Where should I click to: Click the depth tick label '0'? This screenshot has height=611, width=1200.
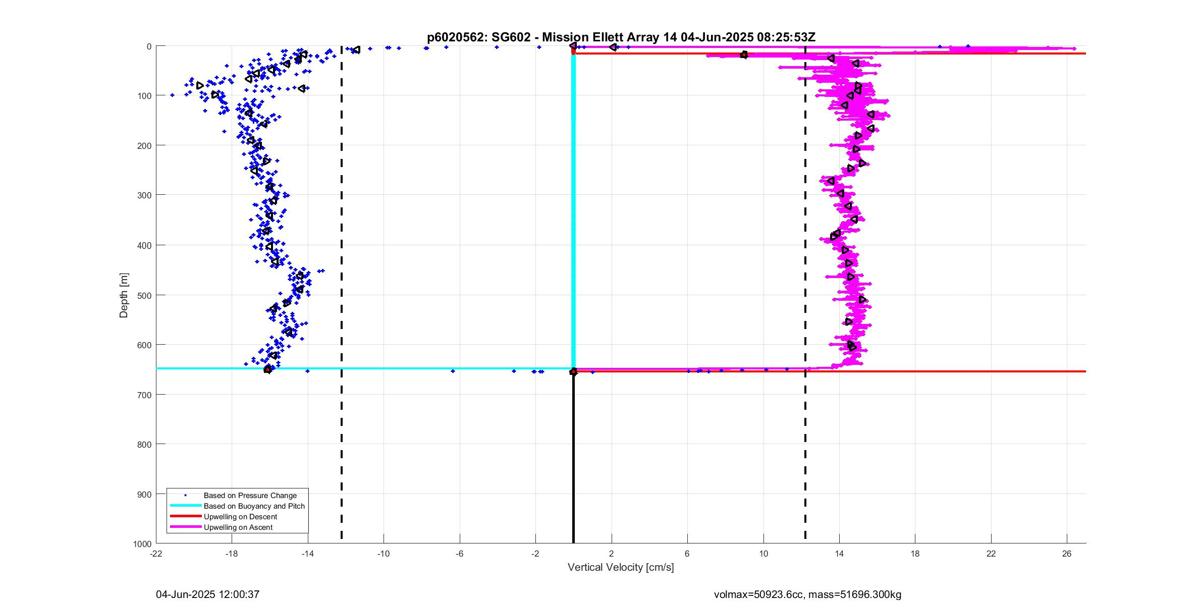(148, 46)
